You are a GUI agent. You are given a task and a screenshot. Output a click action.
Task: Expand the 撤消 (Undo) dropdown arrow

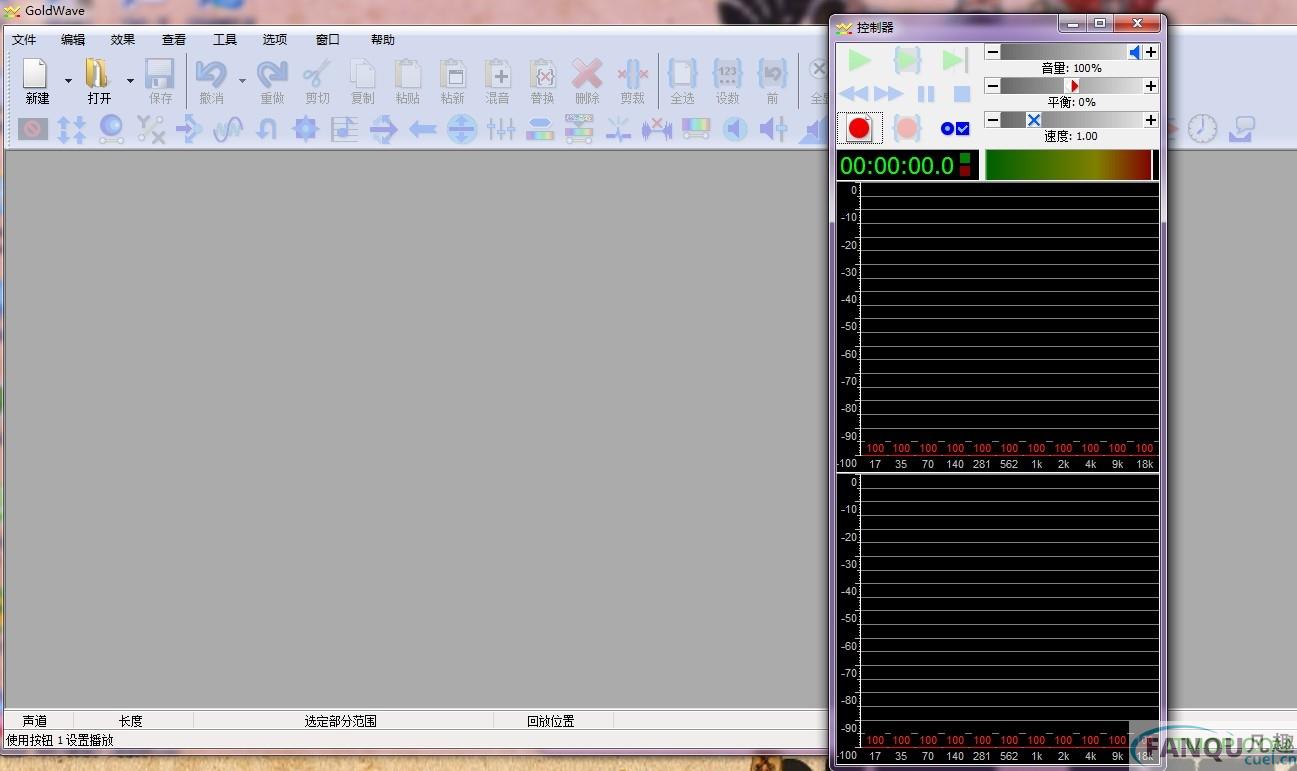pyautogui.click(x=242, y=80)
